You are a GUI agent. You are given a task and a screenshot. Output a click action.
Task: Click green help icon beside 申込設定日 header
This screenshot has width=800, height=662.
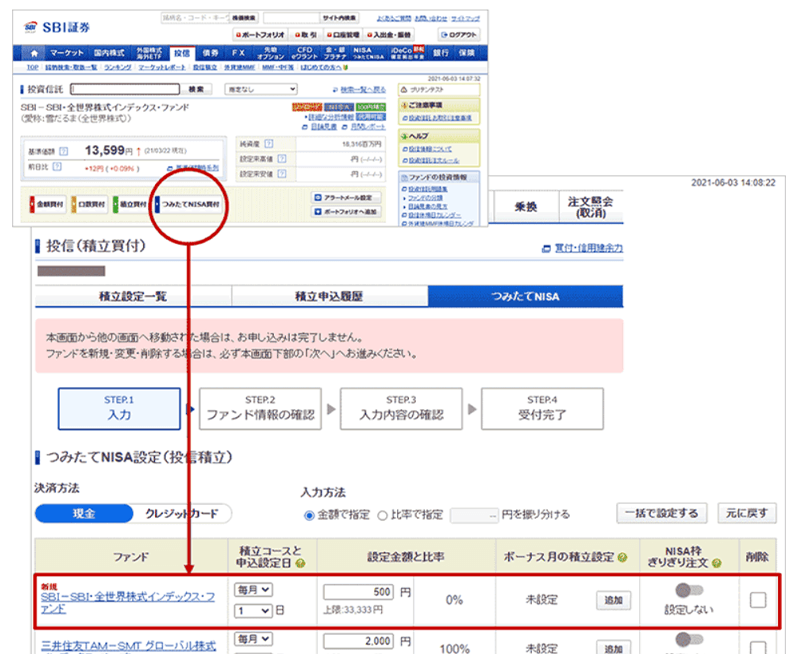(x=301, y=563)
